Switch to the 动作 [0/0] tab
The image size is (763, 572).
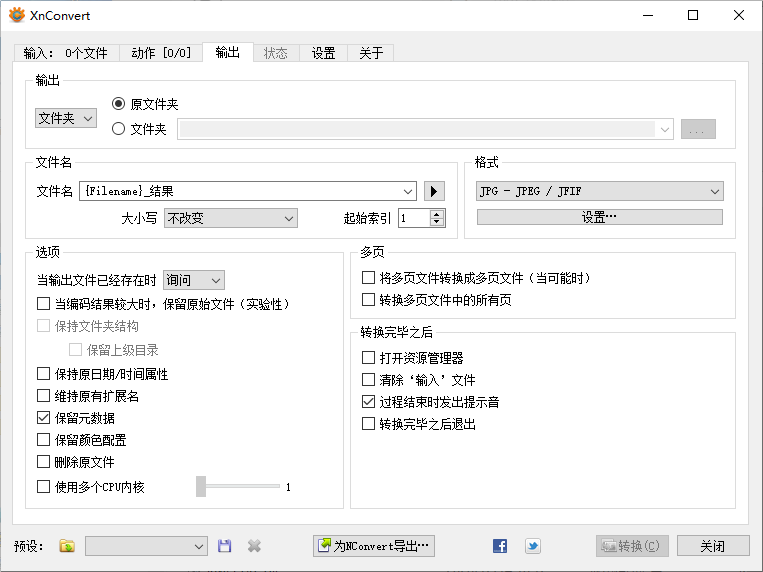coord(161,53)
